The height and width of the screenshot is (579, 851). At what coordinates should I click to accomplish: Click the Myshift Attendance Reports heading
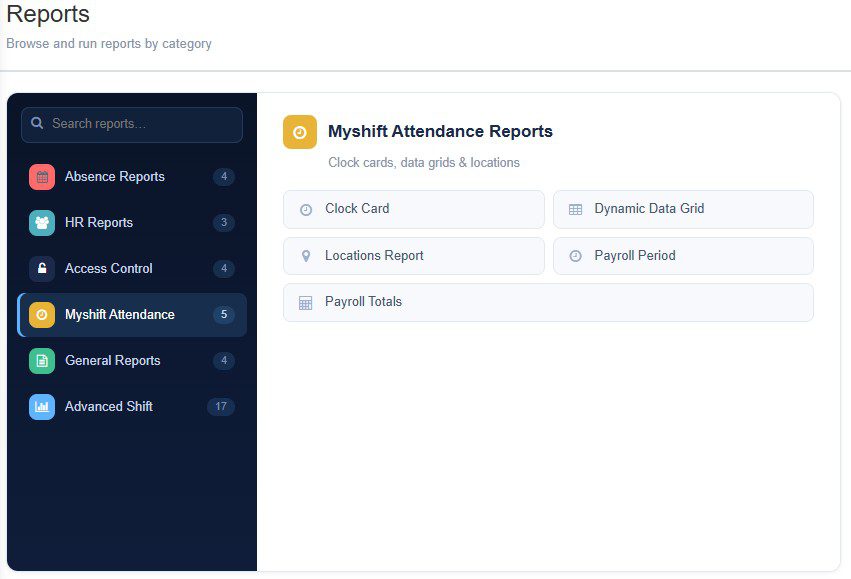tap(440, 131)
